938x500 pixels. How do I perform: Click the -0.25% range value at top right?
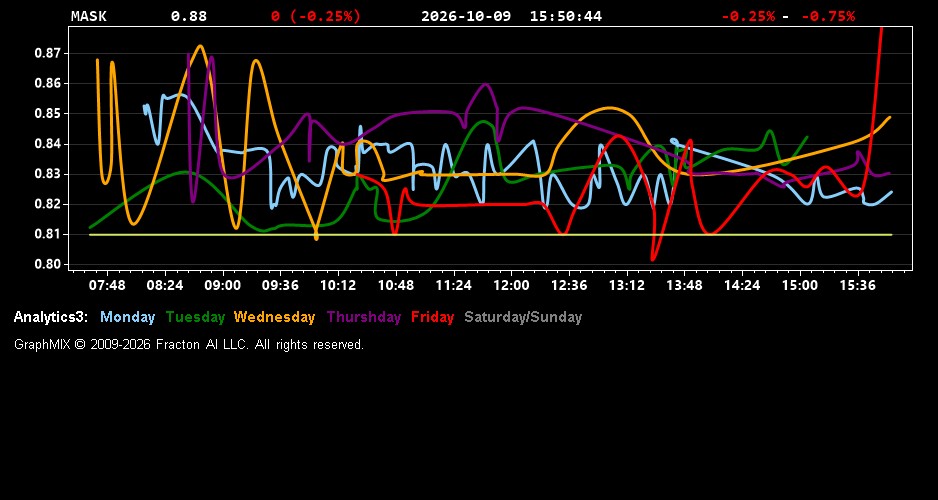click(x=748, y=16)
